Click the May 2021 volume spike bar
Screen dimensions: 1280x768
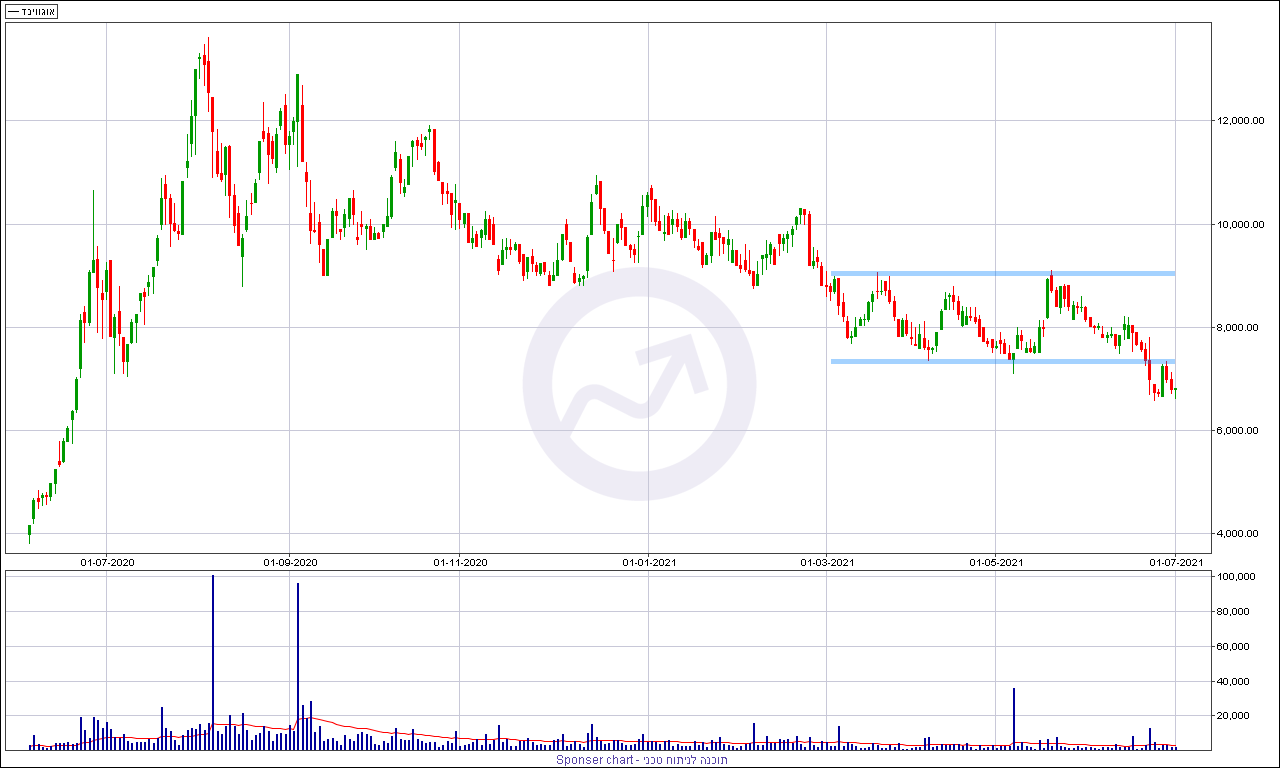click(1014, 719)
